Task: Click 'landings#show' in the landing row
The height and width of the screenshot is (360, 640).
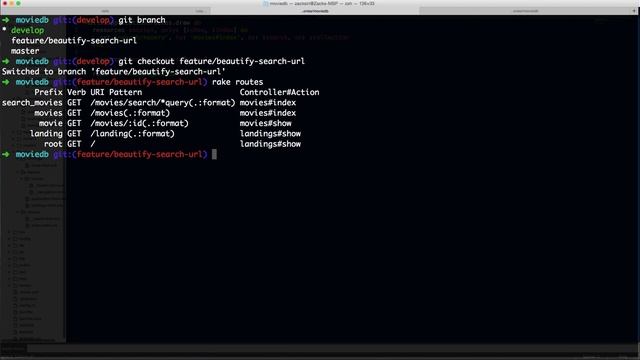Action: click(x=270, y=133)
